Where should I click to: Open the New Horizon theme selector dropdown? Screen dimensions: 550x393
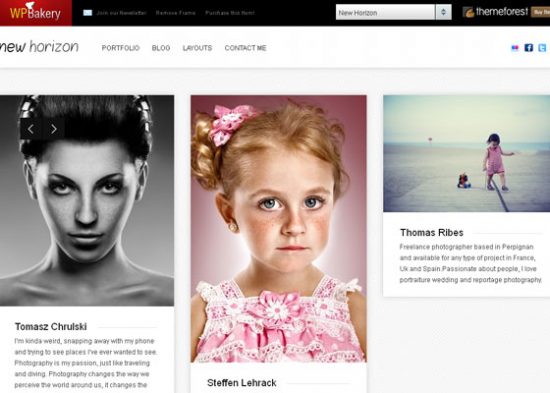click(394, 12)
